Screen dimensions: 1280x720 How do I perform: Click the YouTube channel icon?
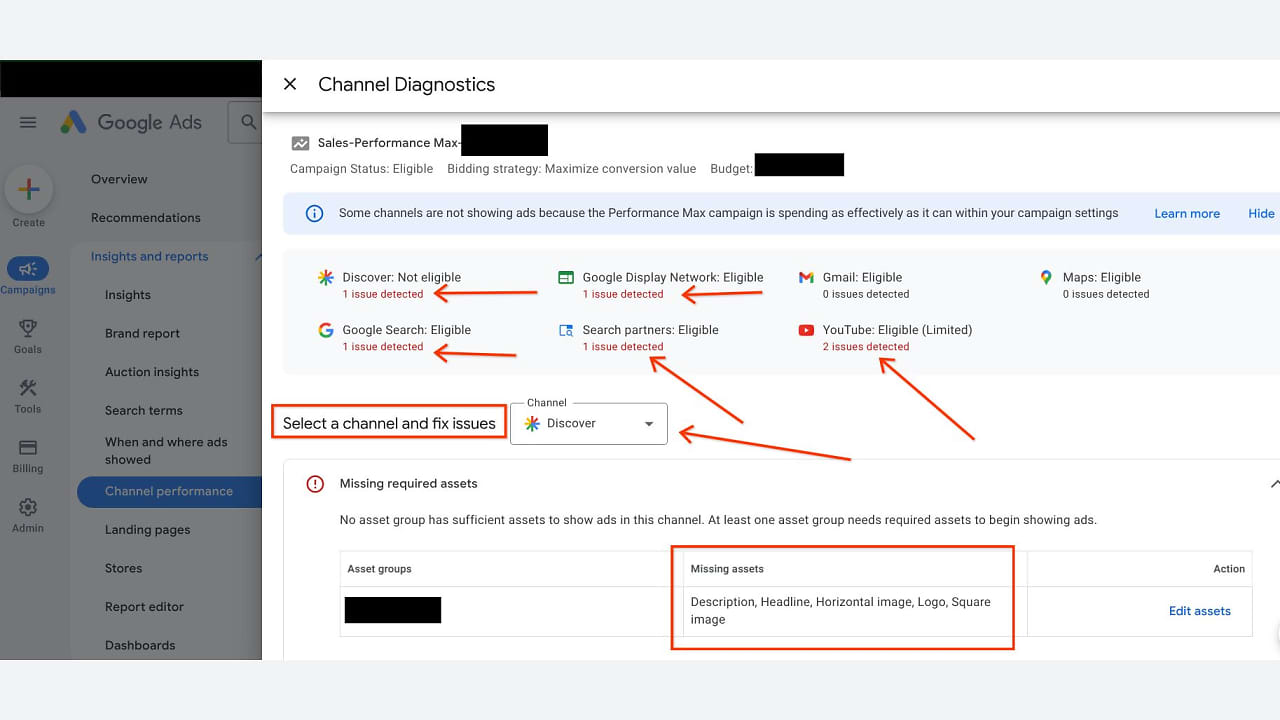coord(806,330)
